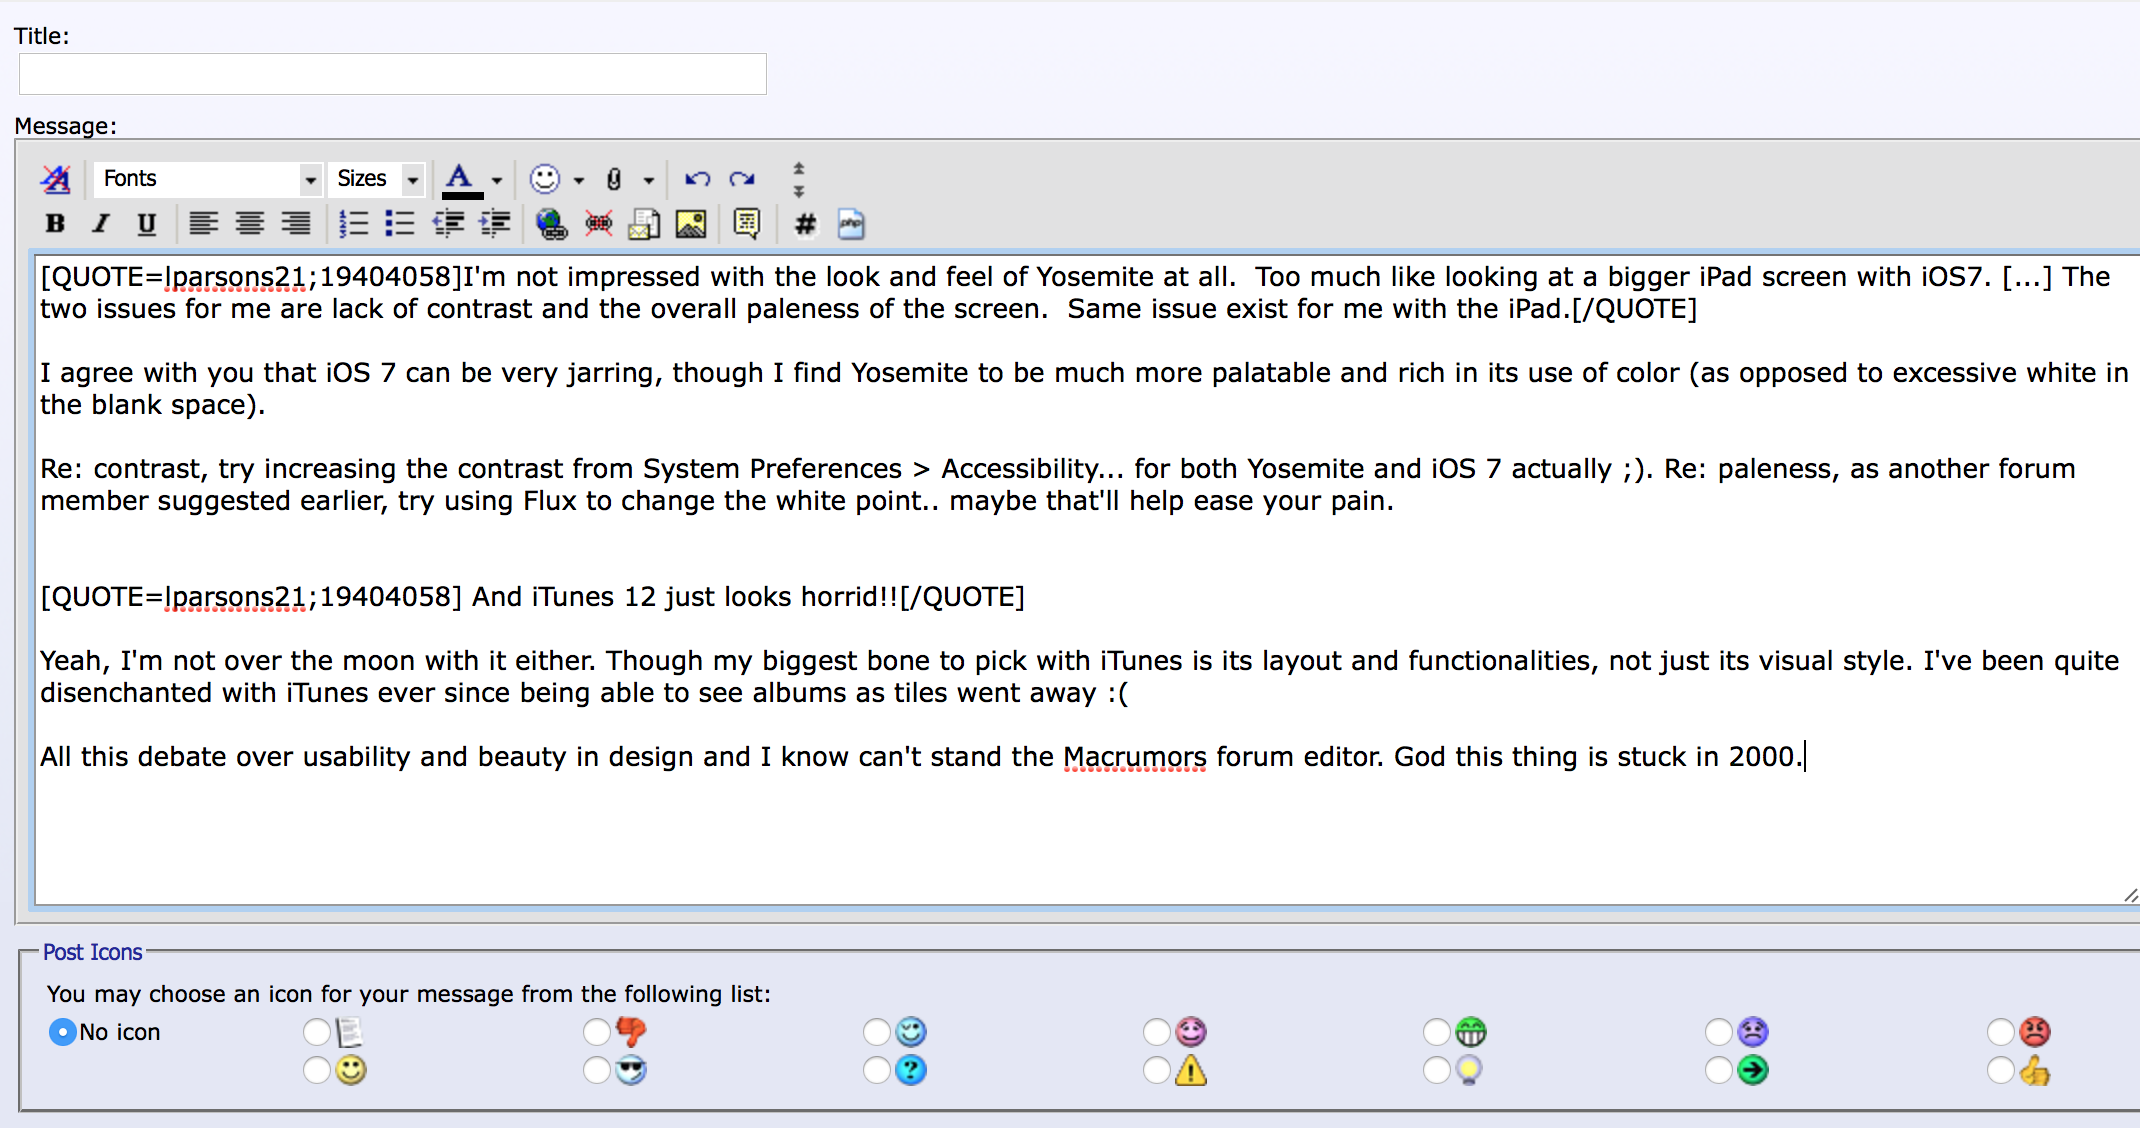Click the Post Icons legend label
This screenshot has height=1128, width=2140.
[92, 952]
